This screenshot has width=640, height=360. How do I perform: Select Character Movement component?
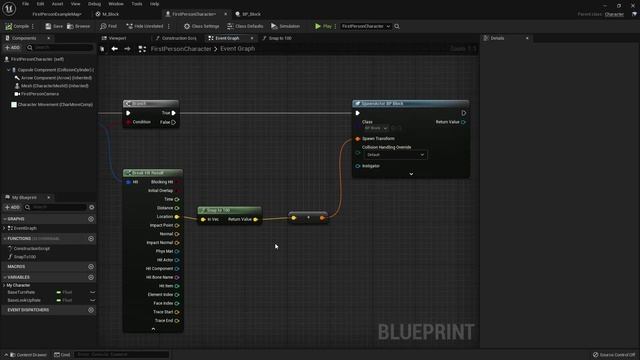(x=52, y=104)
